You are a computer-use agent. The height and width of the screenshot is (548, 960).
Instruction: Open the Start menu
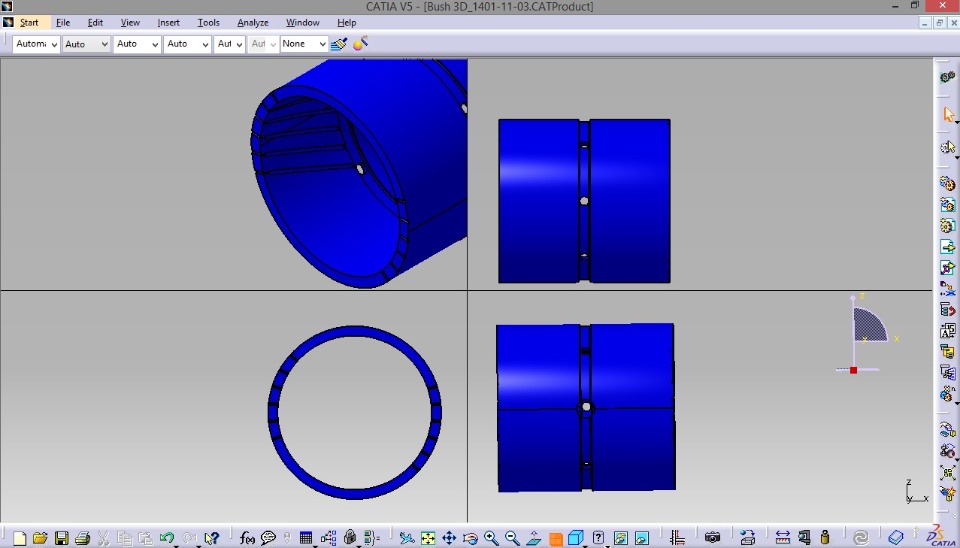coord(29,23)
